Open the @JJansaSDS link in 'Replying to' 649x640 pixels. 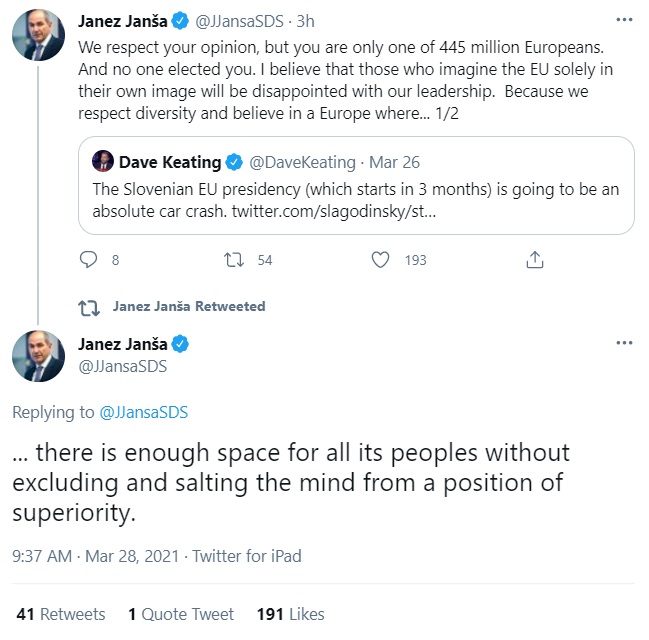coord(144,412)
